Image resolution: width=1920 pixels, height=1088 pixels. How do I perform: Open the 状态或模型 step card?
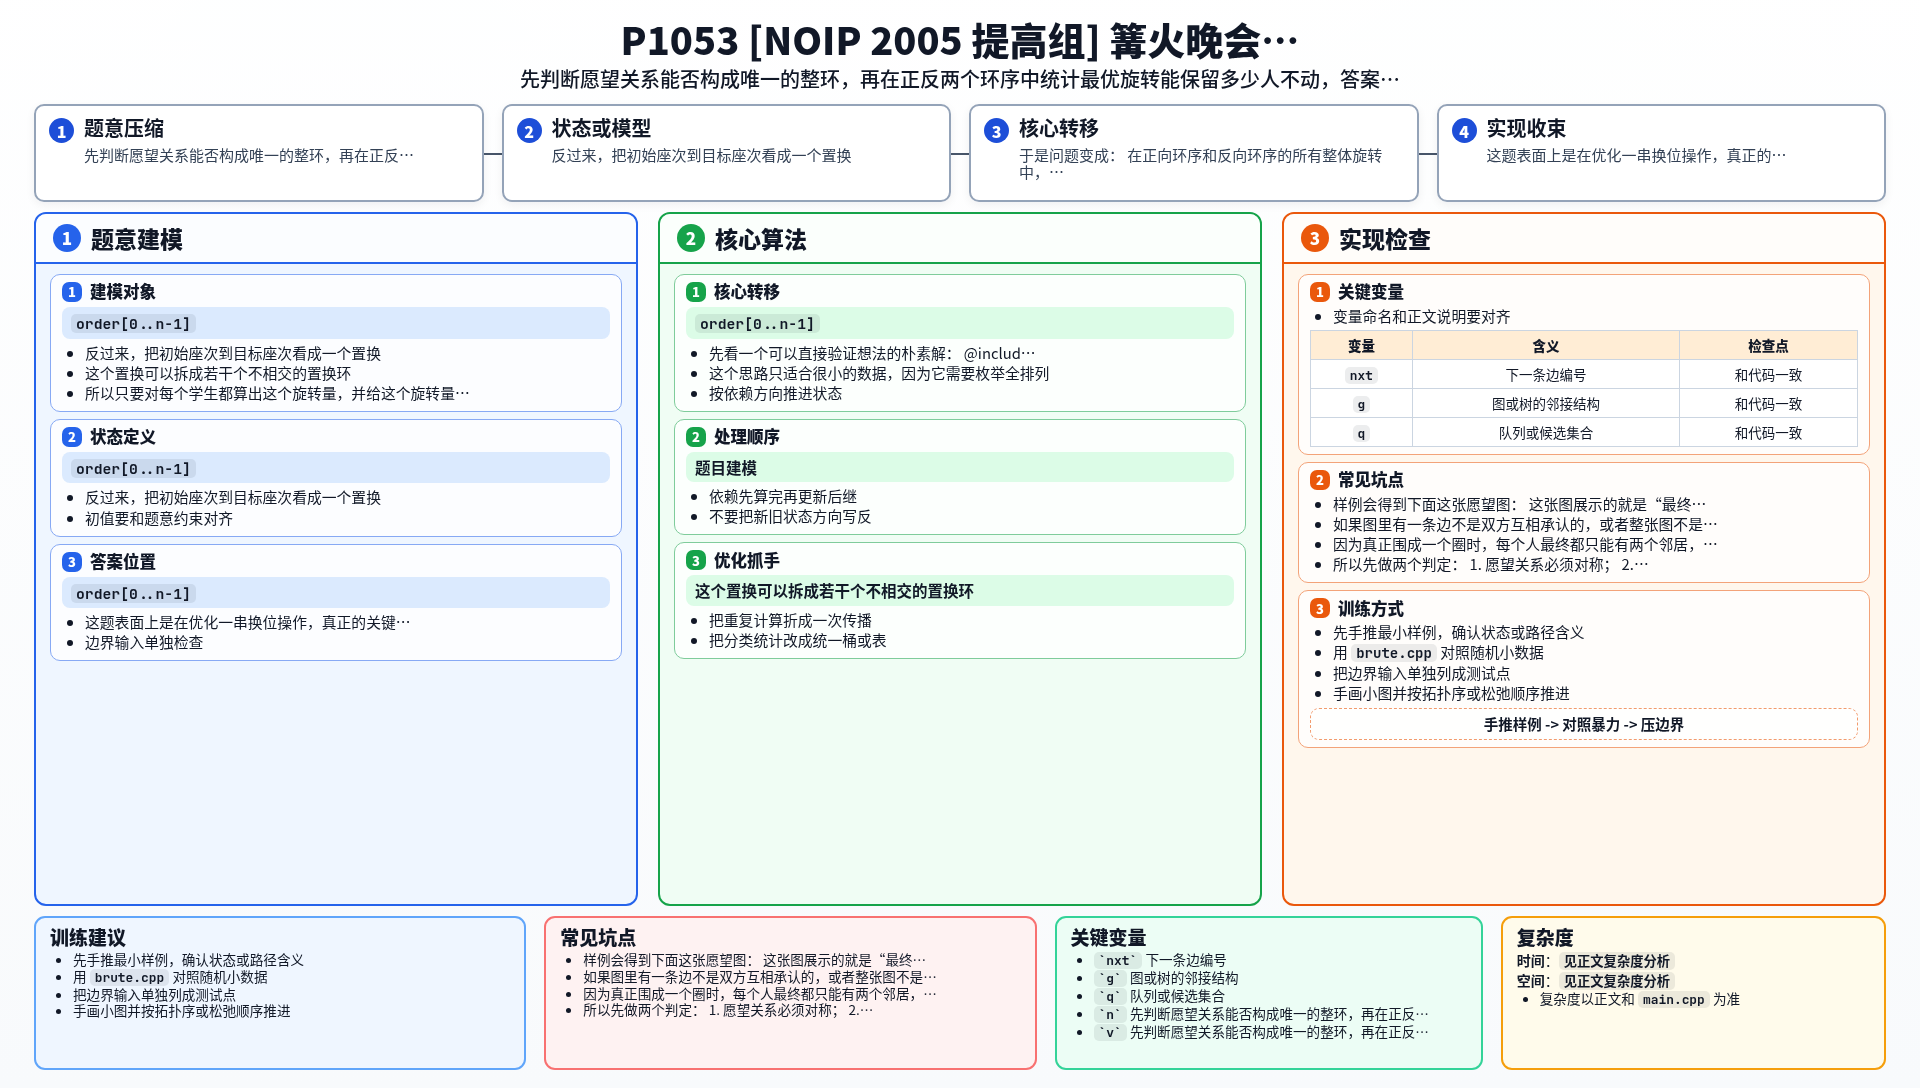click(726, 153)
